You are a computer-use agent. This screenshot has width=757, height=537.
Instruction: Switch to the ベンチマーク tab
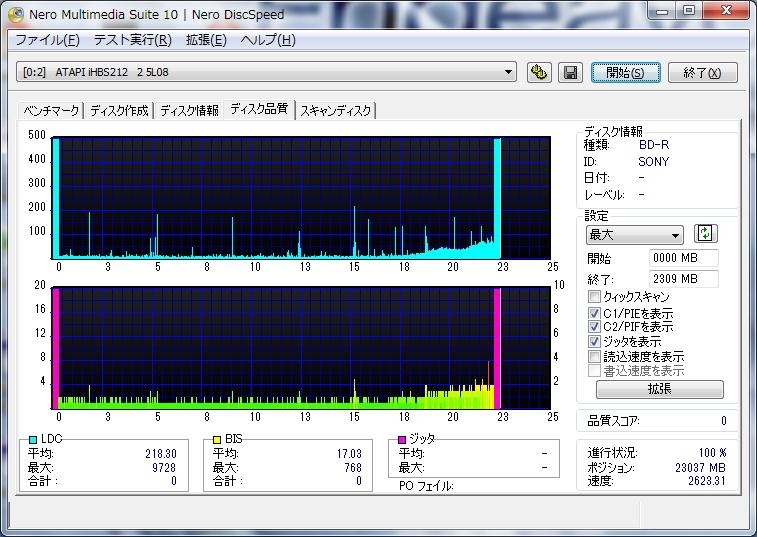[x=51, y=111]
